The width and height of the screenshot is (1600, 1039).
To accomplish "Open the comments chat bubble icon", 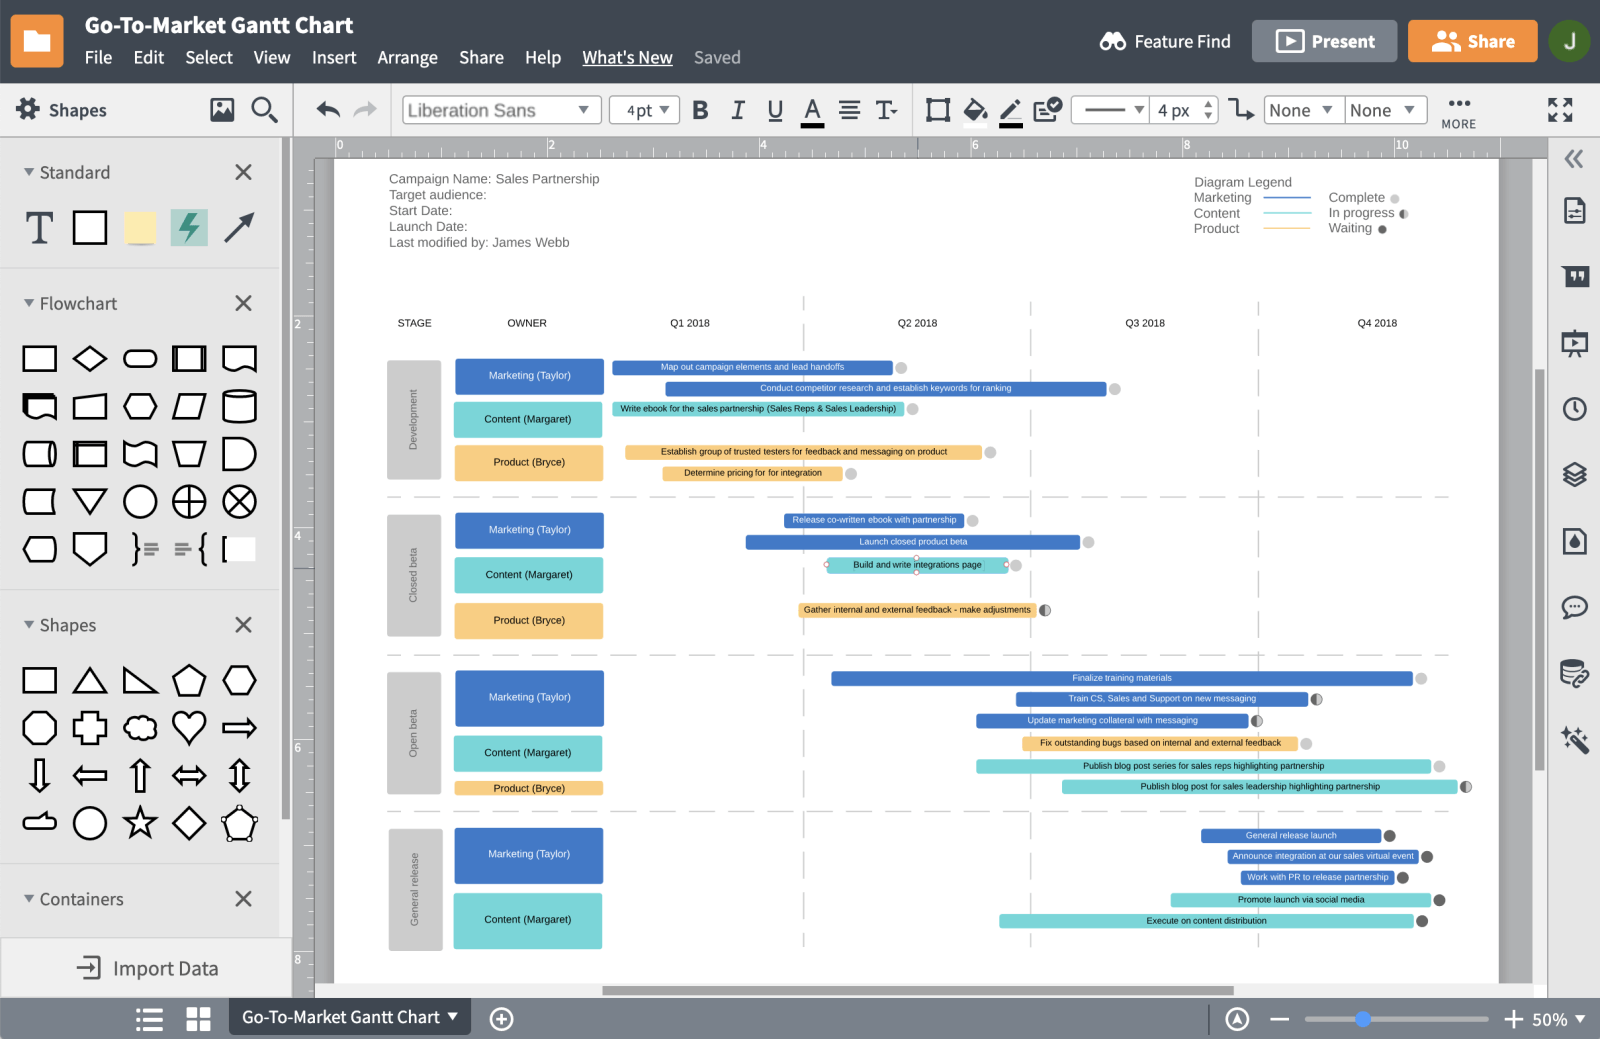I will click(x=1574, y=607).
